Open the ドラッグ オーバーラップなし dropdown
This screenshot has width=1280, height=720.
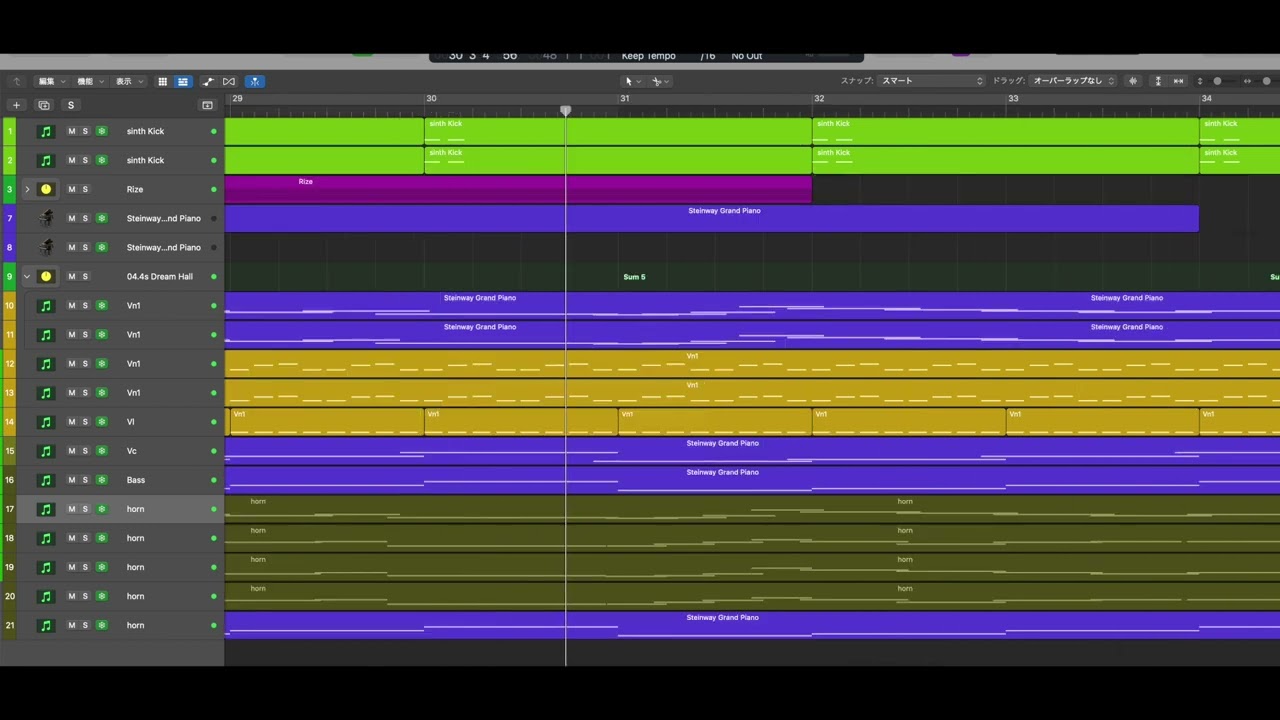point(1073,81)
